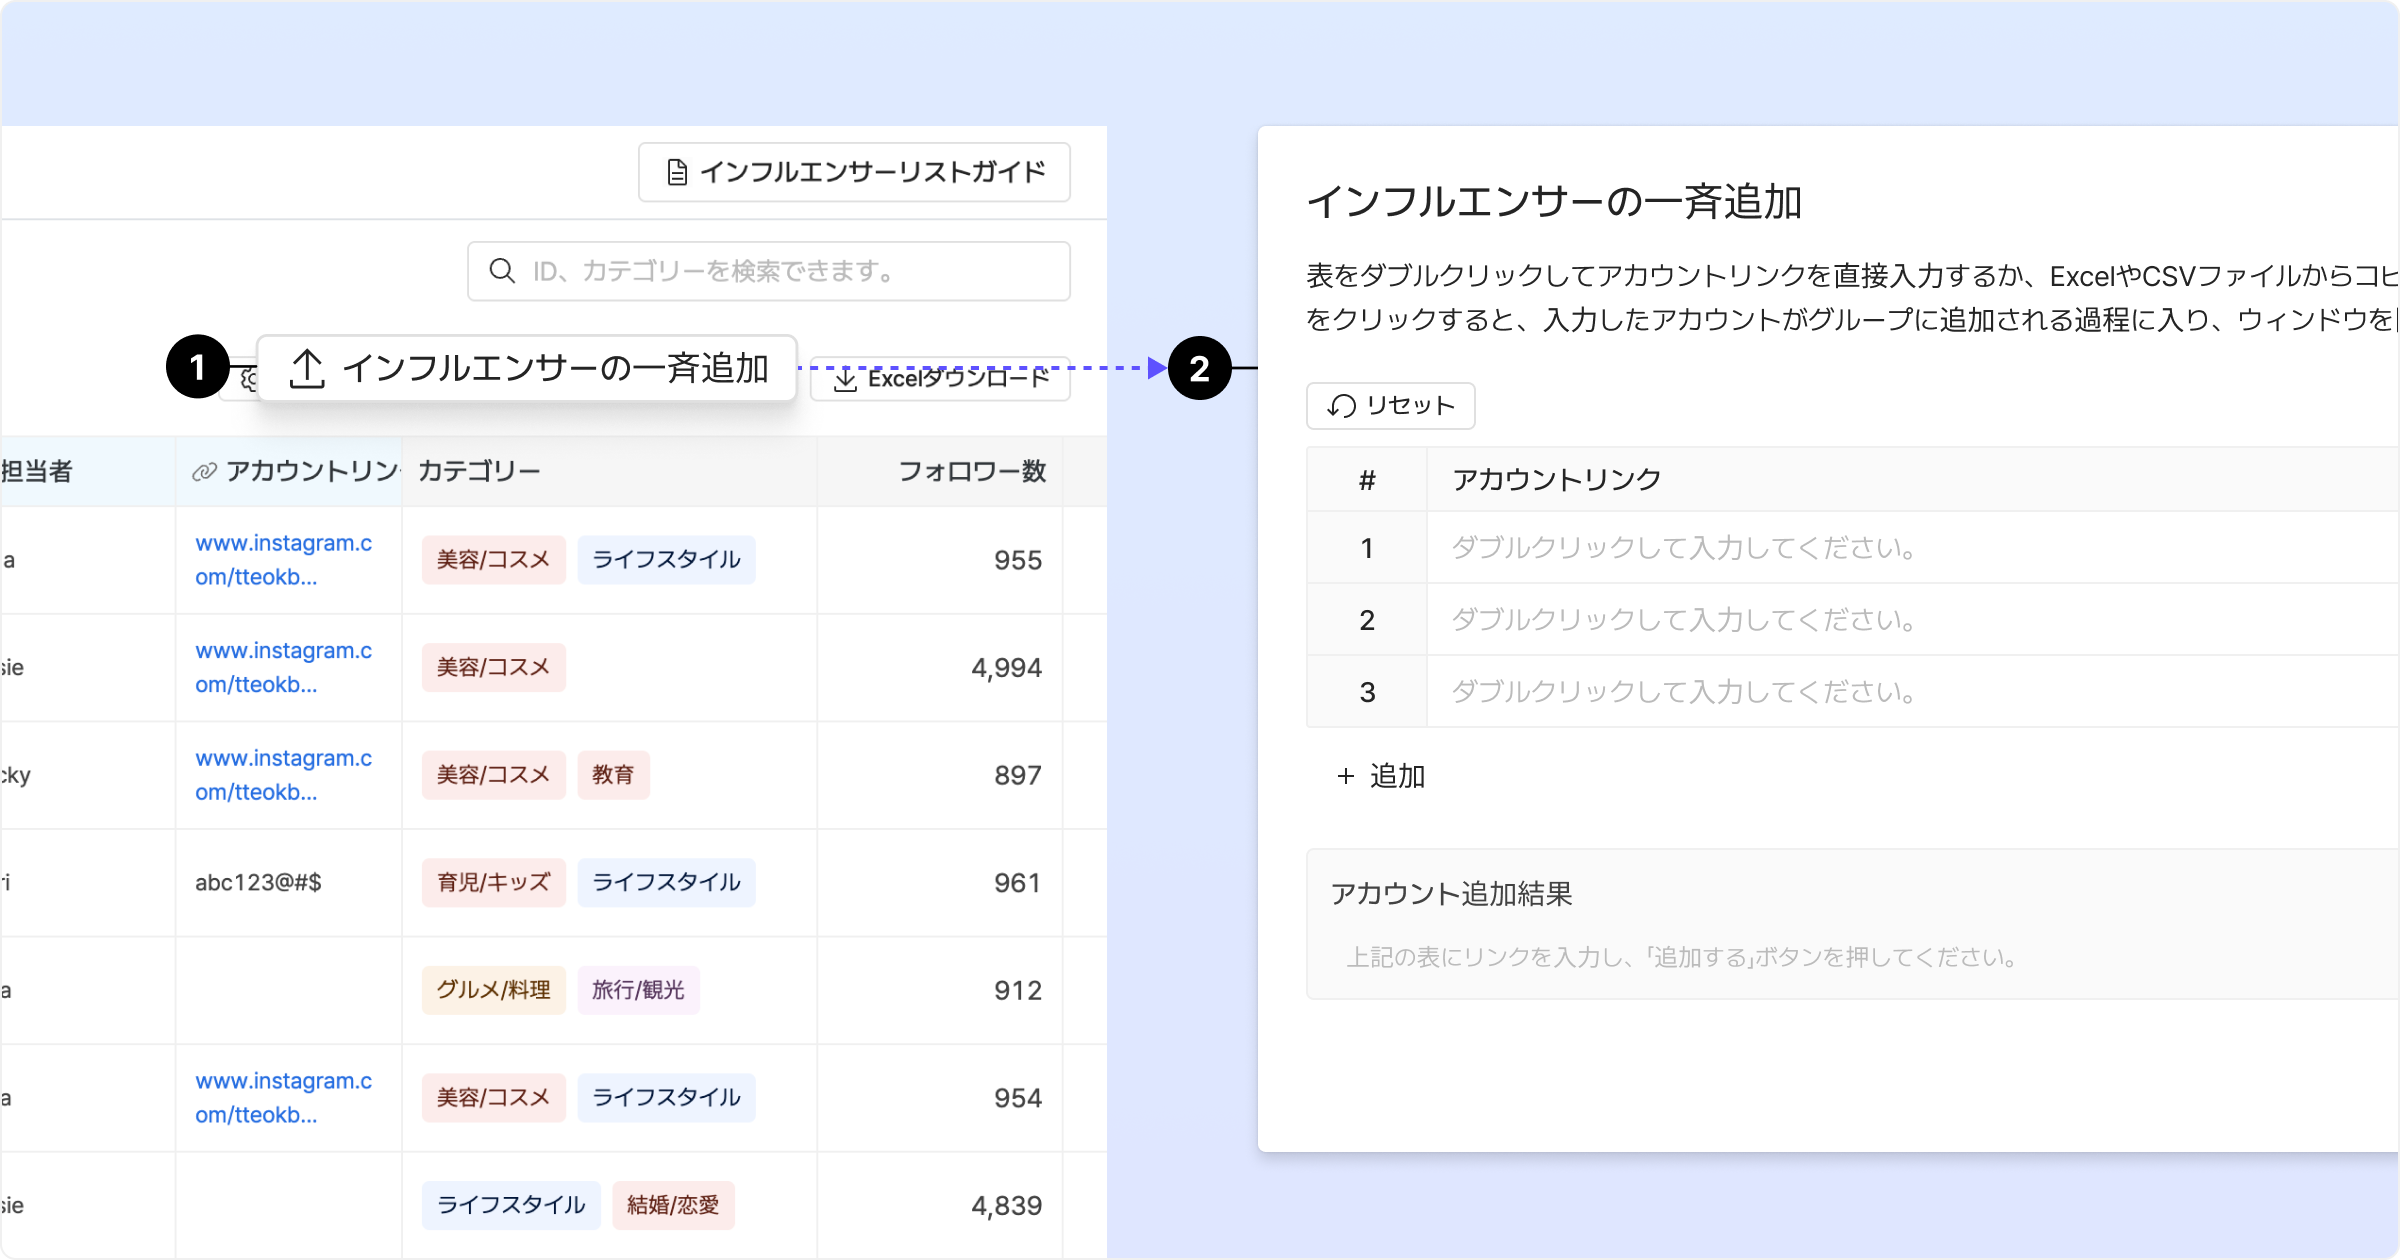Click the document icon in influencer list guide
The width and height of the screenshot is (2400, 1260).
pos(677,173)
